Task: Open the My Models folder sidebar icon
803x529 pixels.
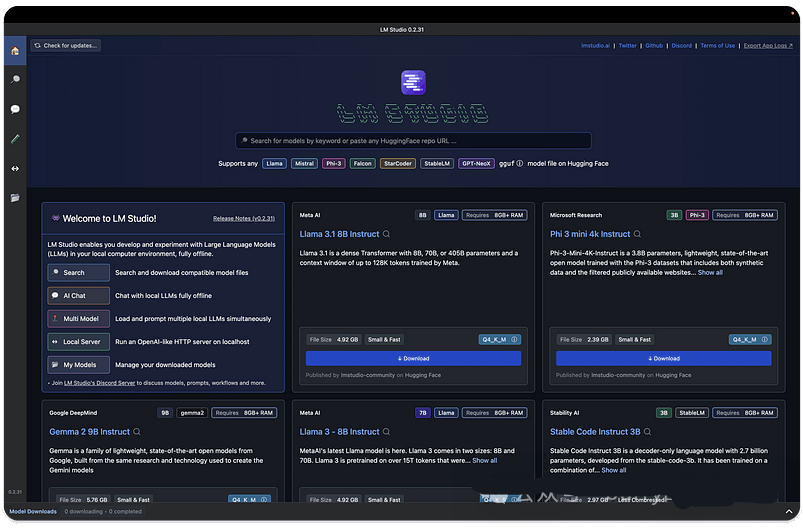Action: coord(15,198)
